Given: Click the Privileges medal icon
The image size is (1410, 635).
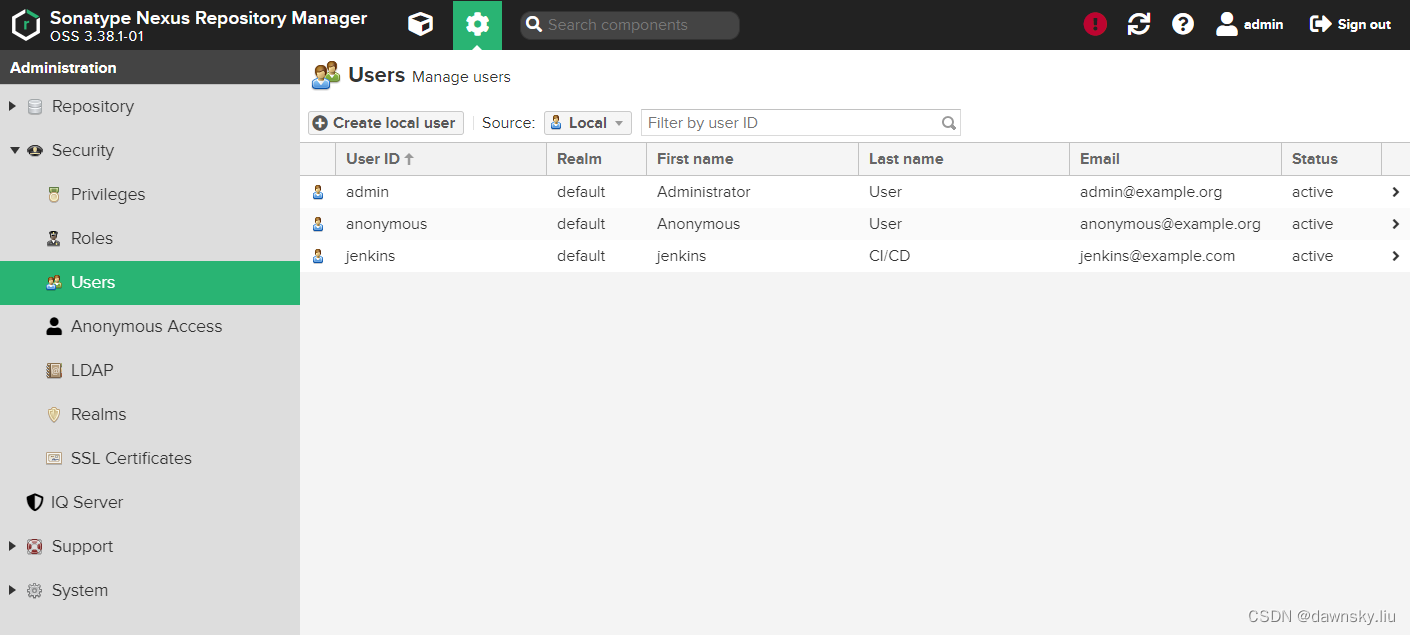Looking at the screenshot, I should (x=54, y=194).
